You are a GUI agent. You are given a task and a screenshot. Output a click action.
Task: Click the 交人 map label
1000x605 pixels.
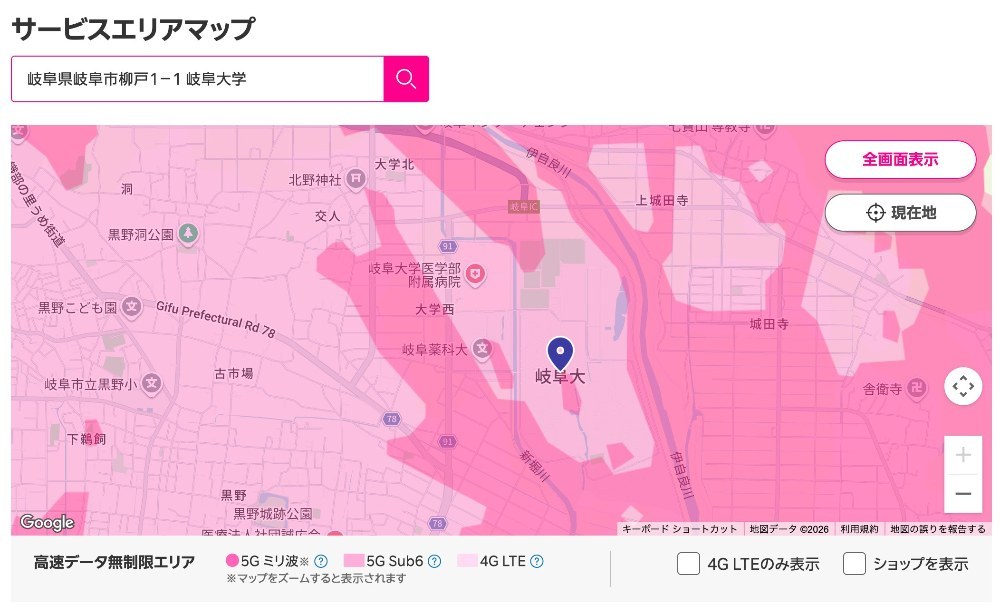tap(328, 216)
